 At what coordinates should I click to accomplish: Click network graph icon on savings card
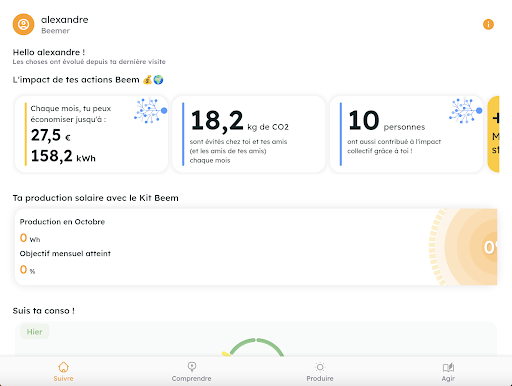(150, 111)
